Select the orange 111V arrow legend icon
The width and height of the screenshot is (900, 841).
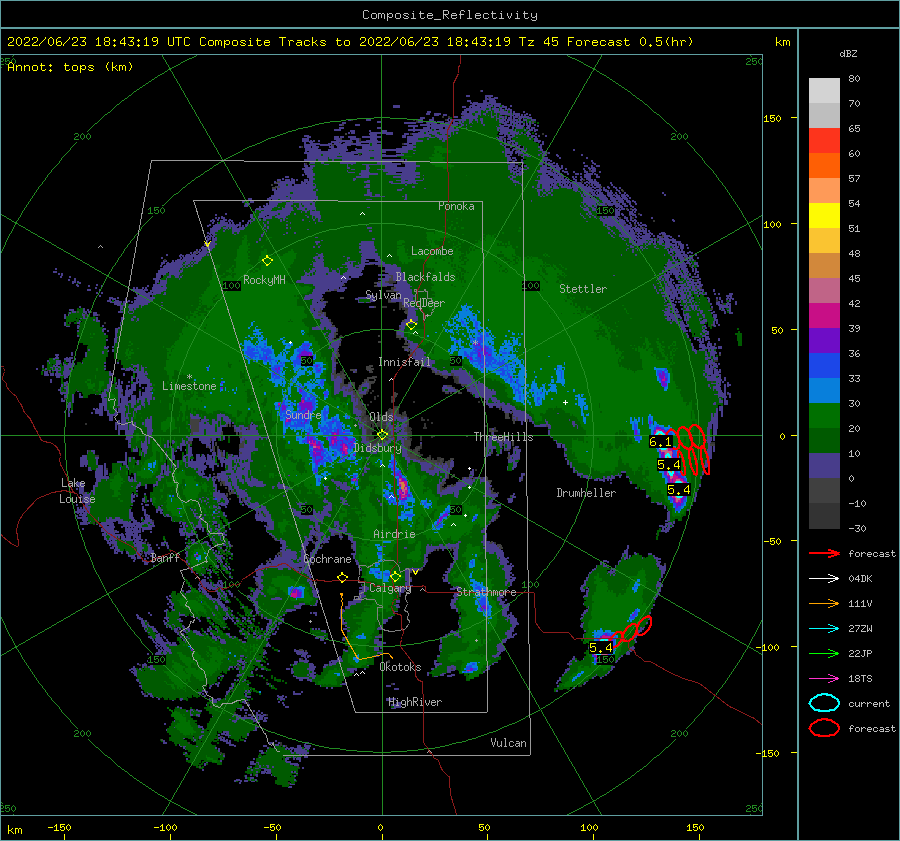tap(824, 603)
